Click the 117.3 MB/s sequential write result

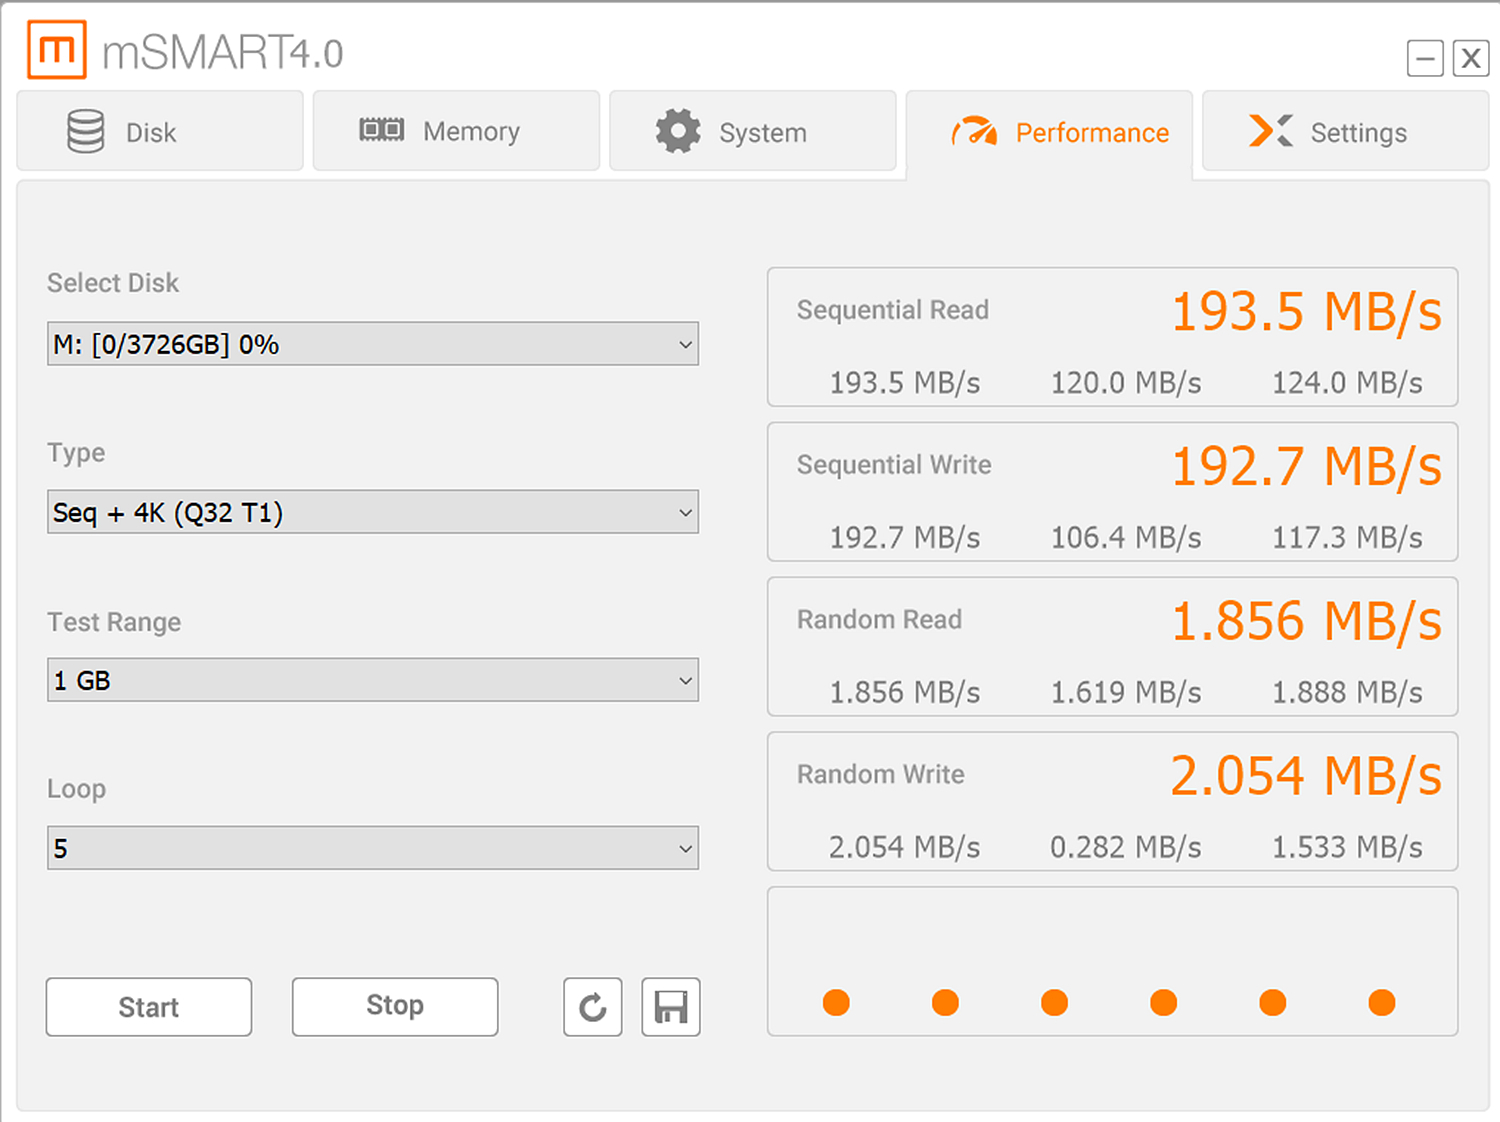[1347, 538]
